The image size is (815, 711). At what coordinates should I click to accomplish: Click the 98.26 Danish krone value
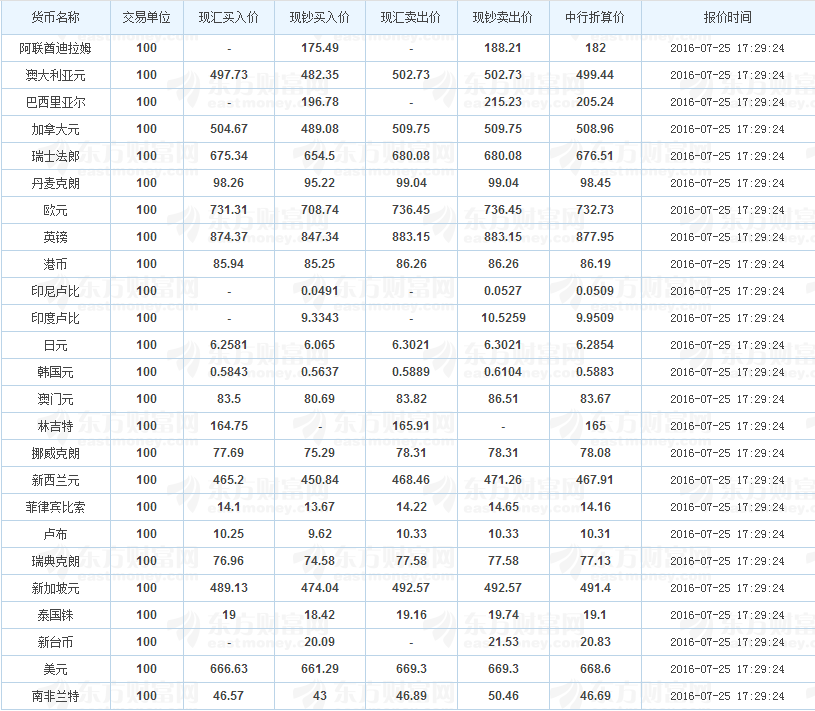(x=229, y=183)
